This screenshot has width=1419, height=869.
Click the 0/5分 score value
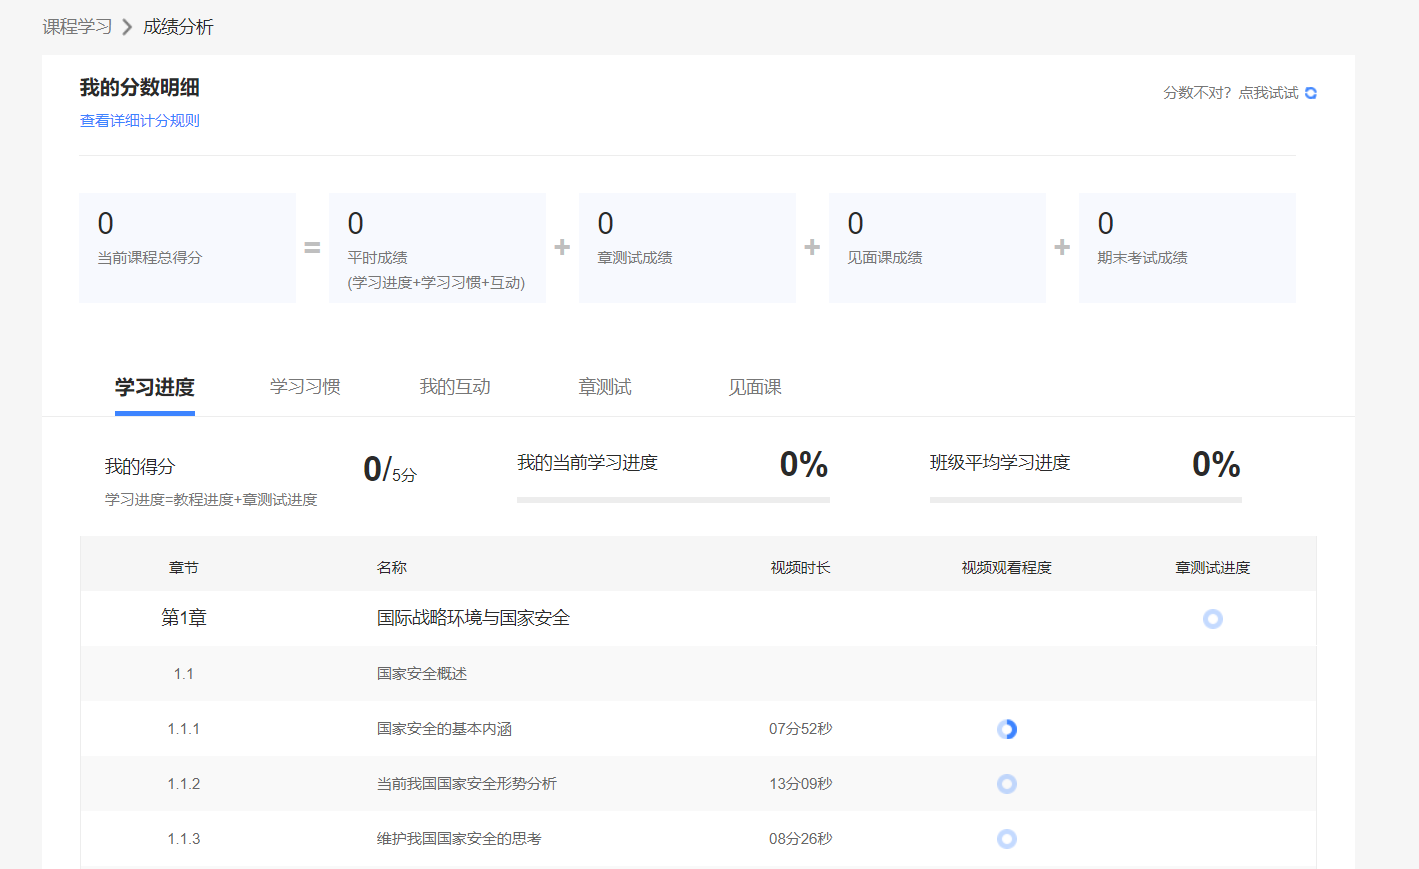pos(390,469)
